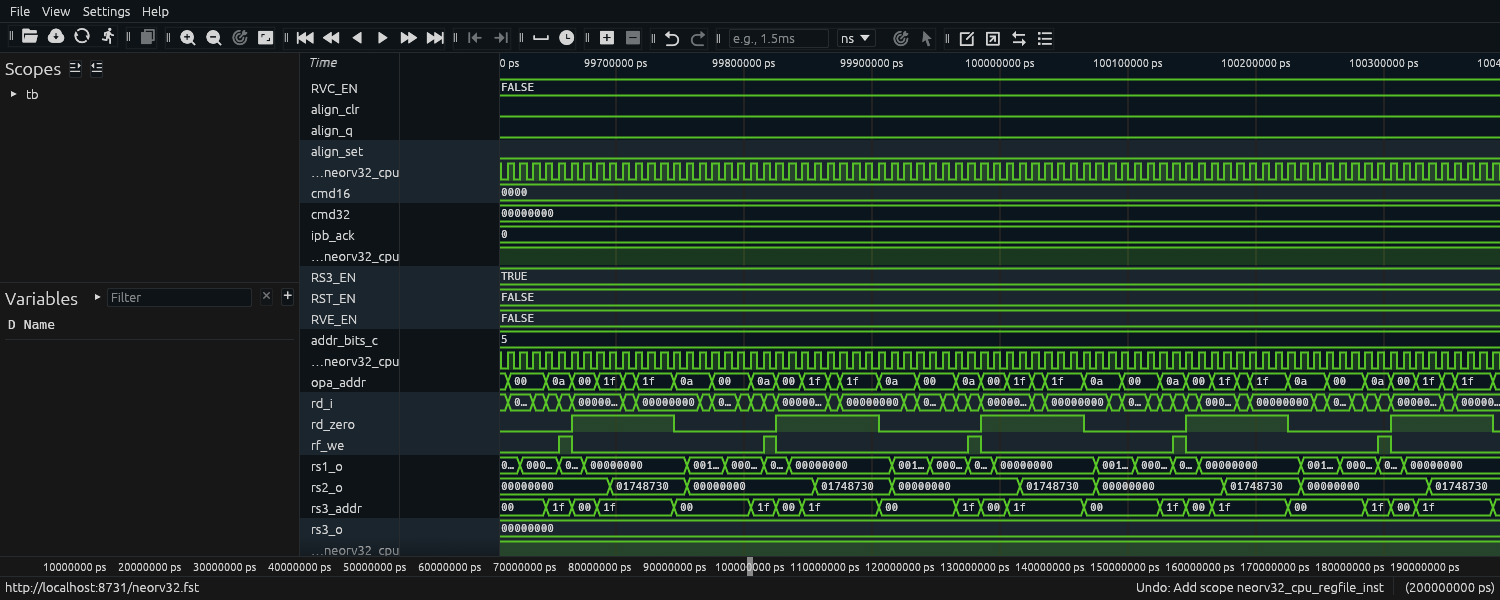Select the cmd16 signal
Image resolution: width=1500 pixels, height=600 pixels.
(x=330, y=193)
